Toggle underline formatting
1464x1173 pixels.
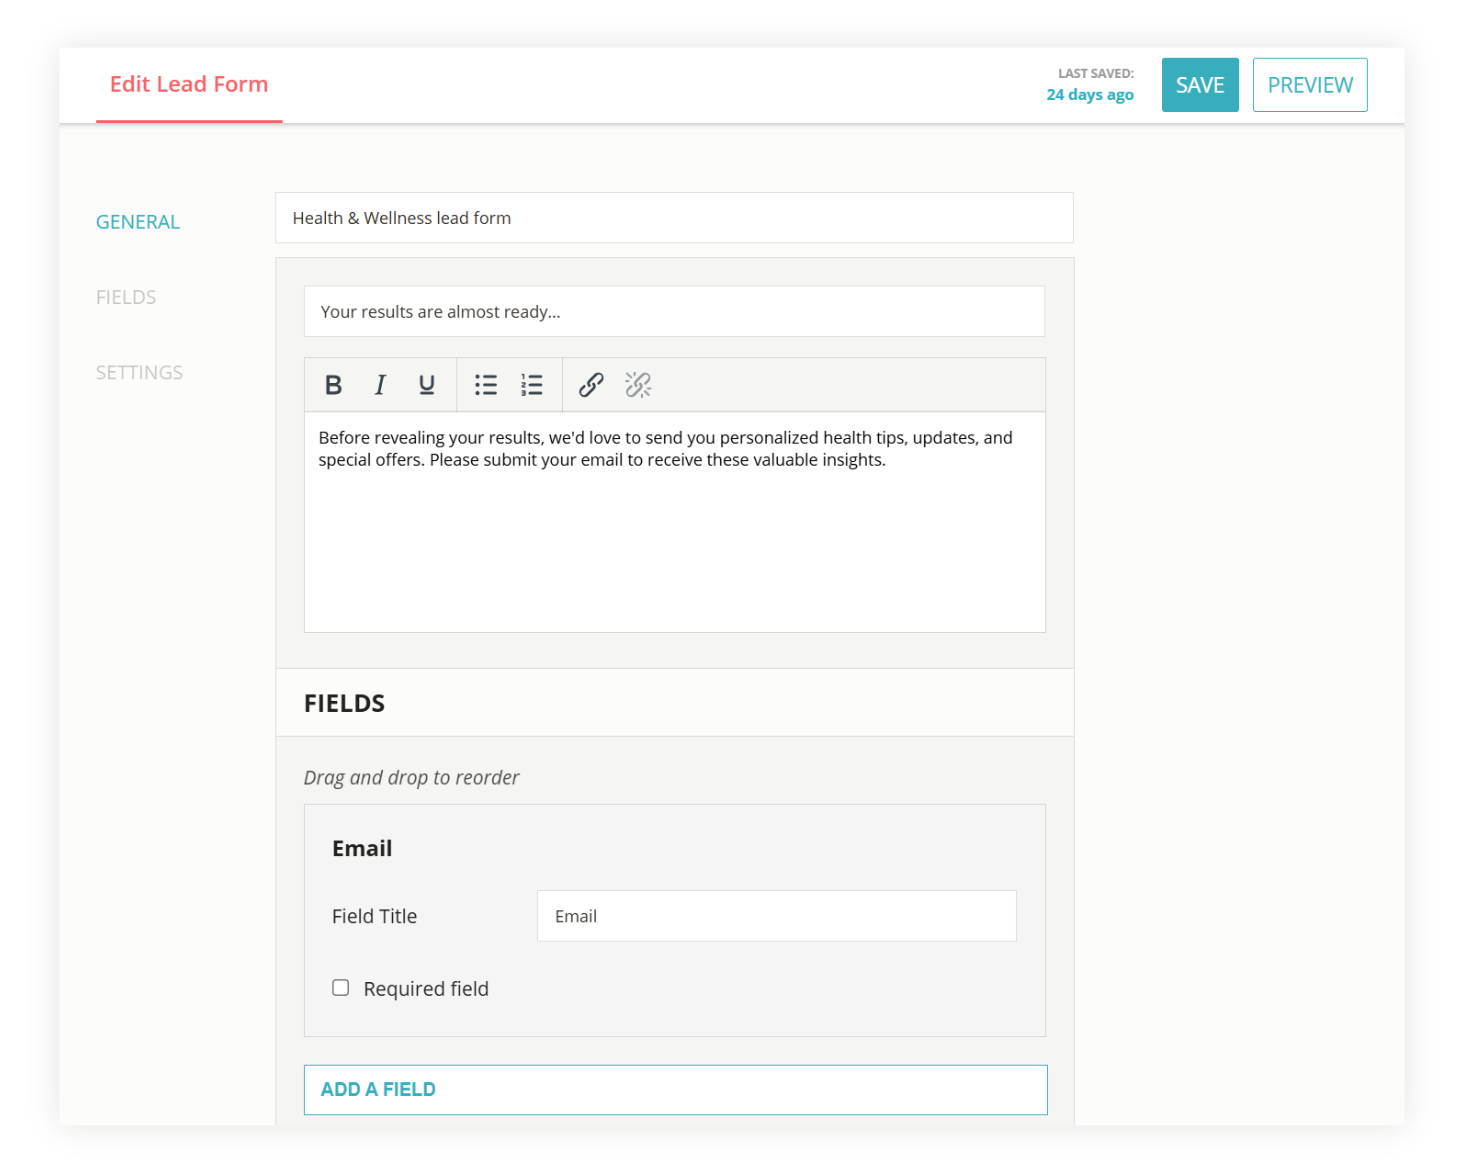click(426, 385)
